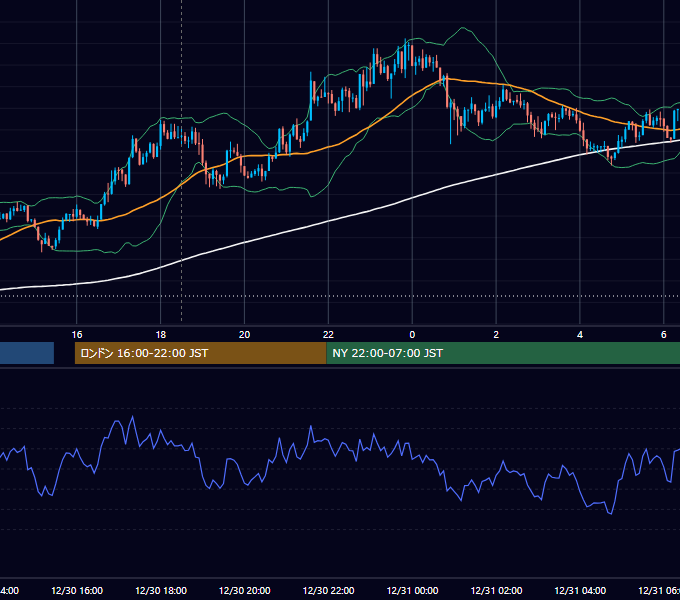Click the '20' hour label on price chart axis
This screenshot has width=680, height=600.
[245, 335]
